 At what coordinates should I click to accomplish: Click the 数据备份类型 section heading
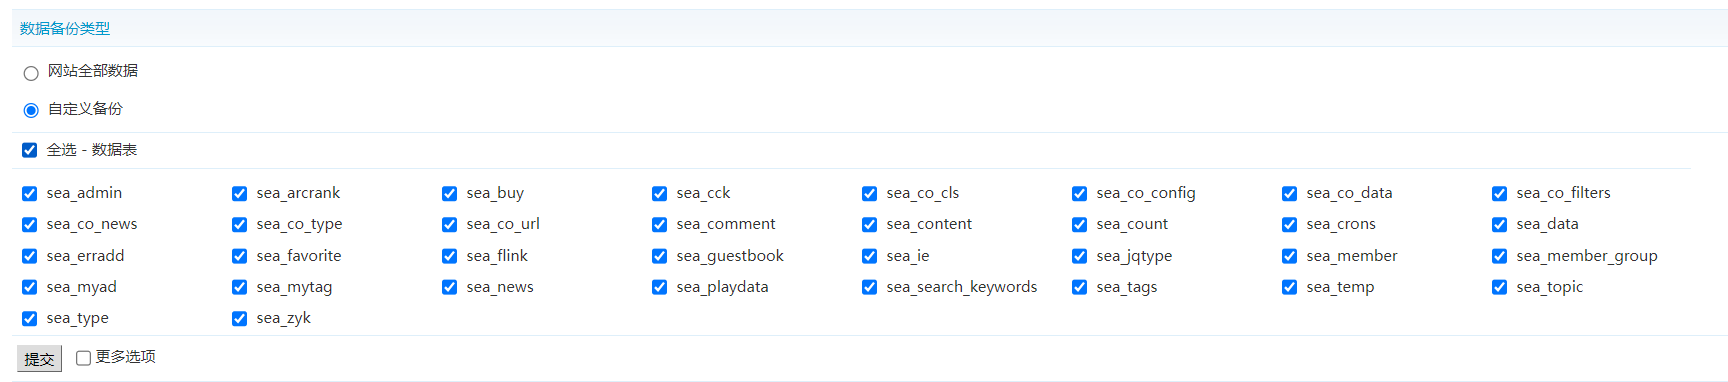[x=65, y=29]
